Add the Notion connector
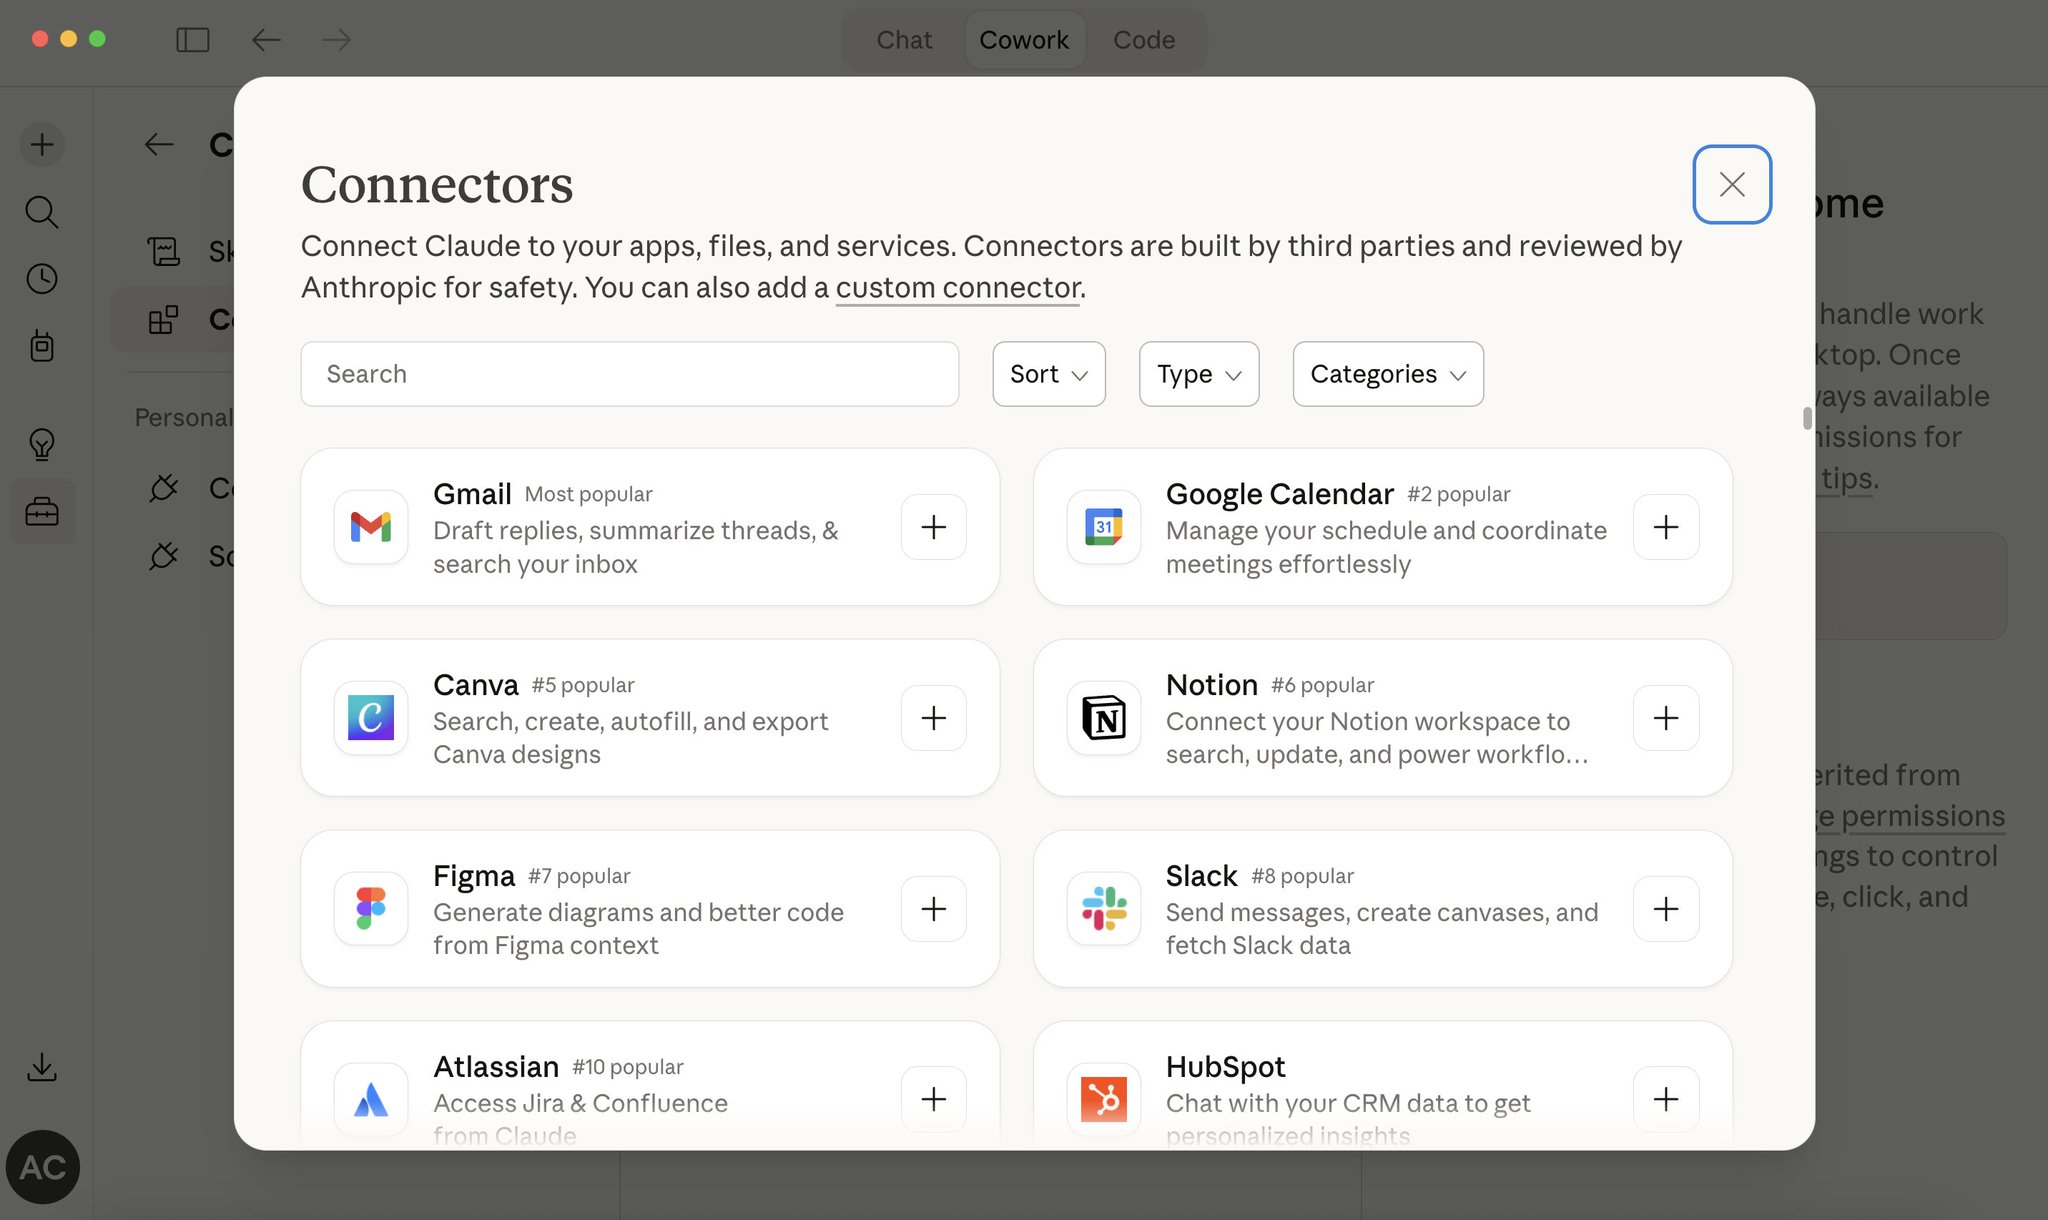The image size is (2048, 1220). click(1666, 718)
